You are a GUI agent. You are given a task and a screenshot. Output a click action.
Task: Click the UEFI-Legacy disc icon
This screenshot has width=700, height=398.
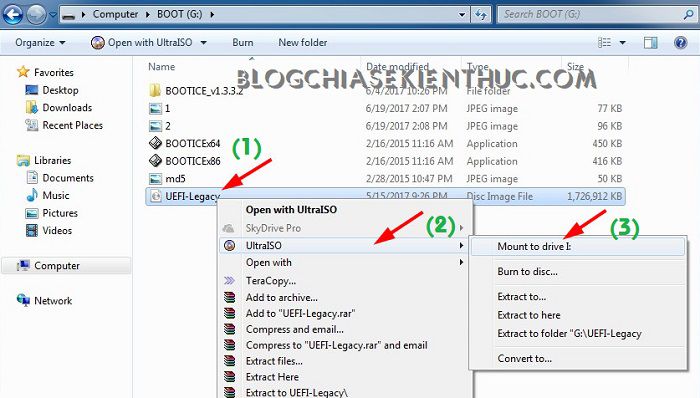155,196
